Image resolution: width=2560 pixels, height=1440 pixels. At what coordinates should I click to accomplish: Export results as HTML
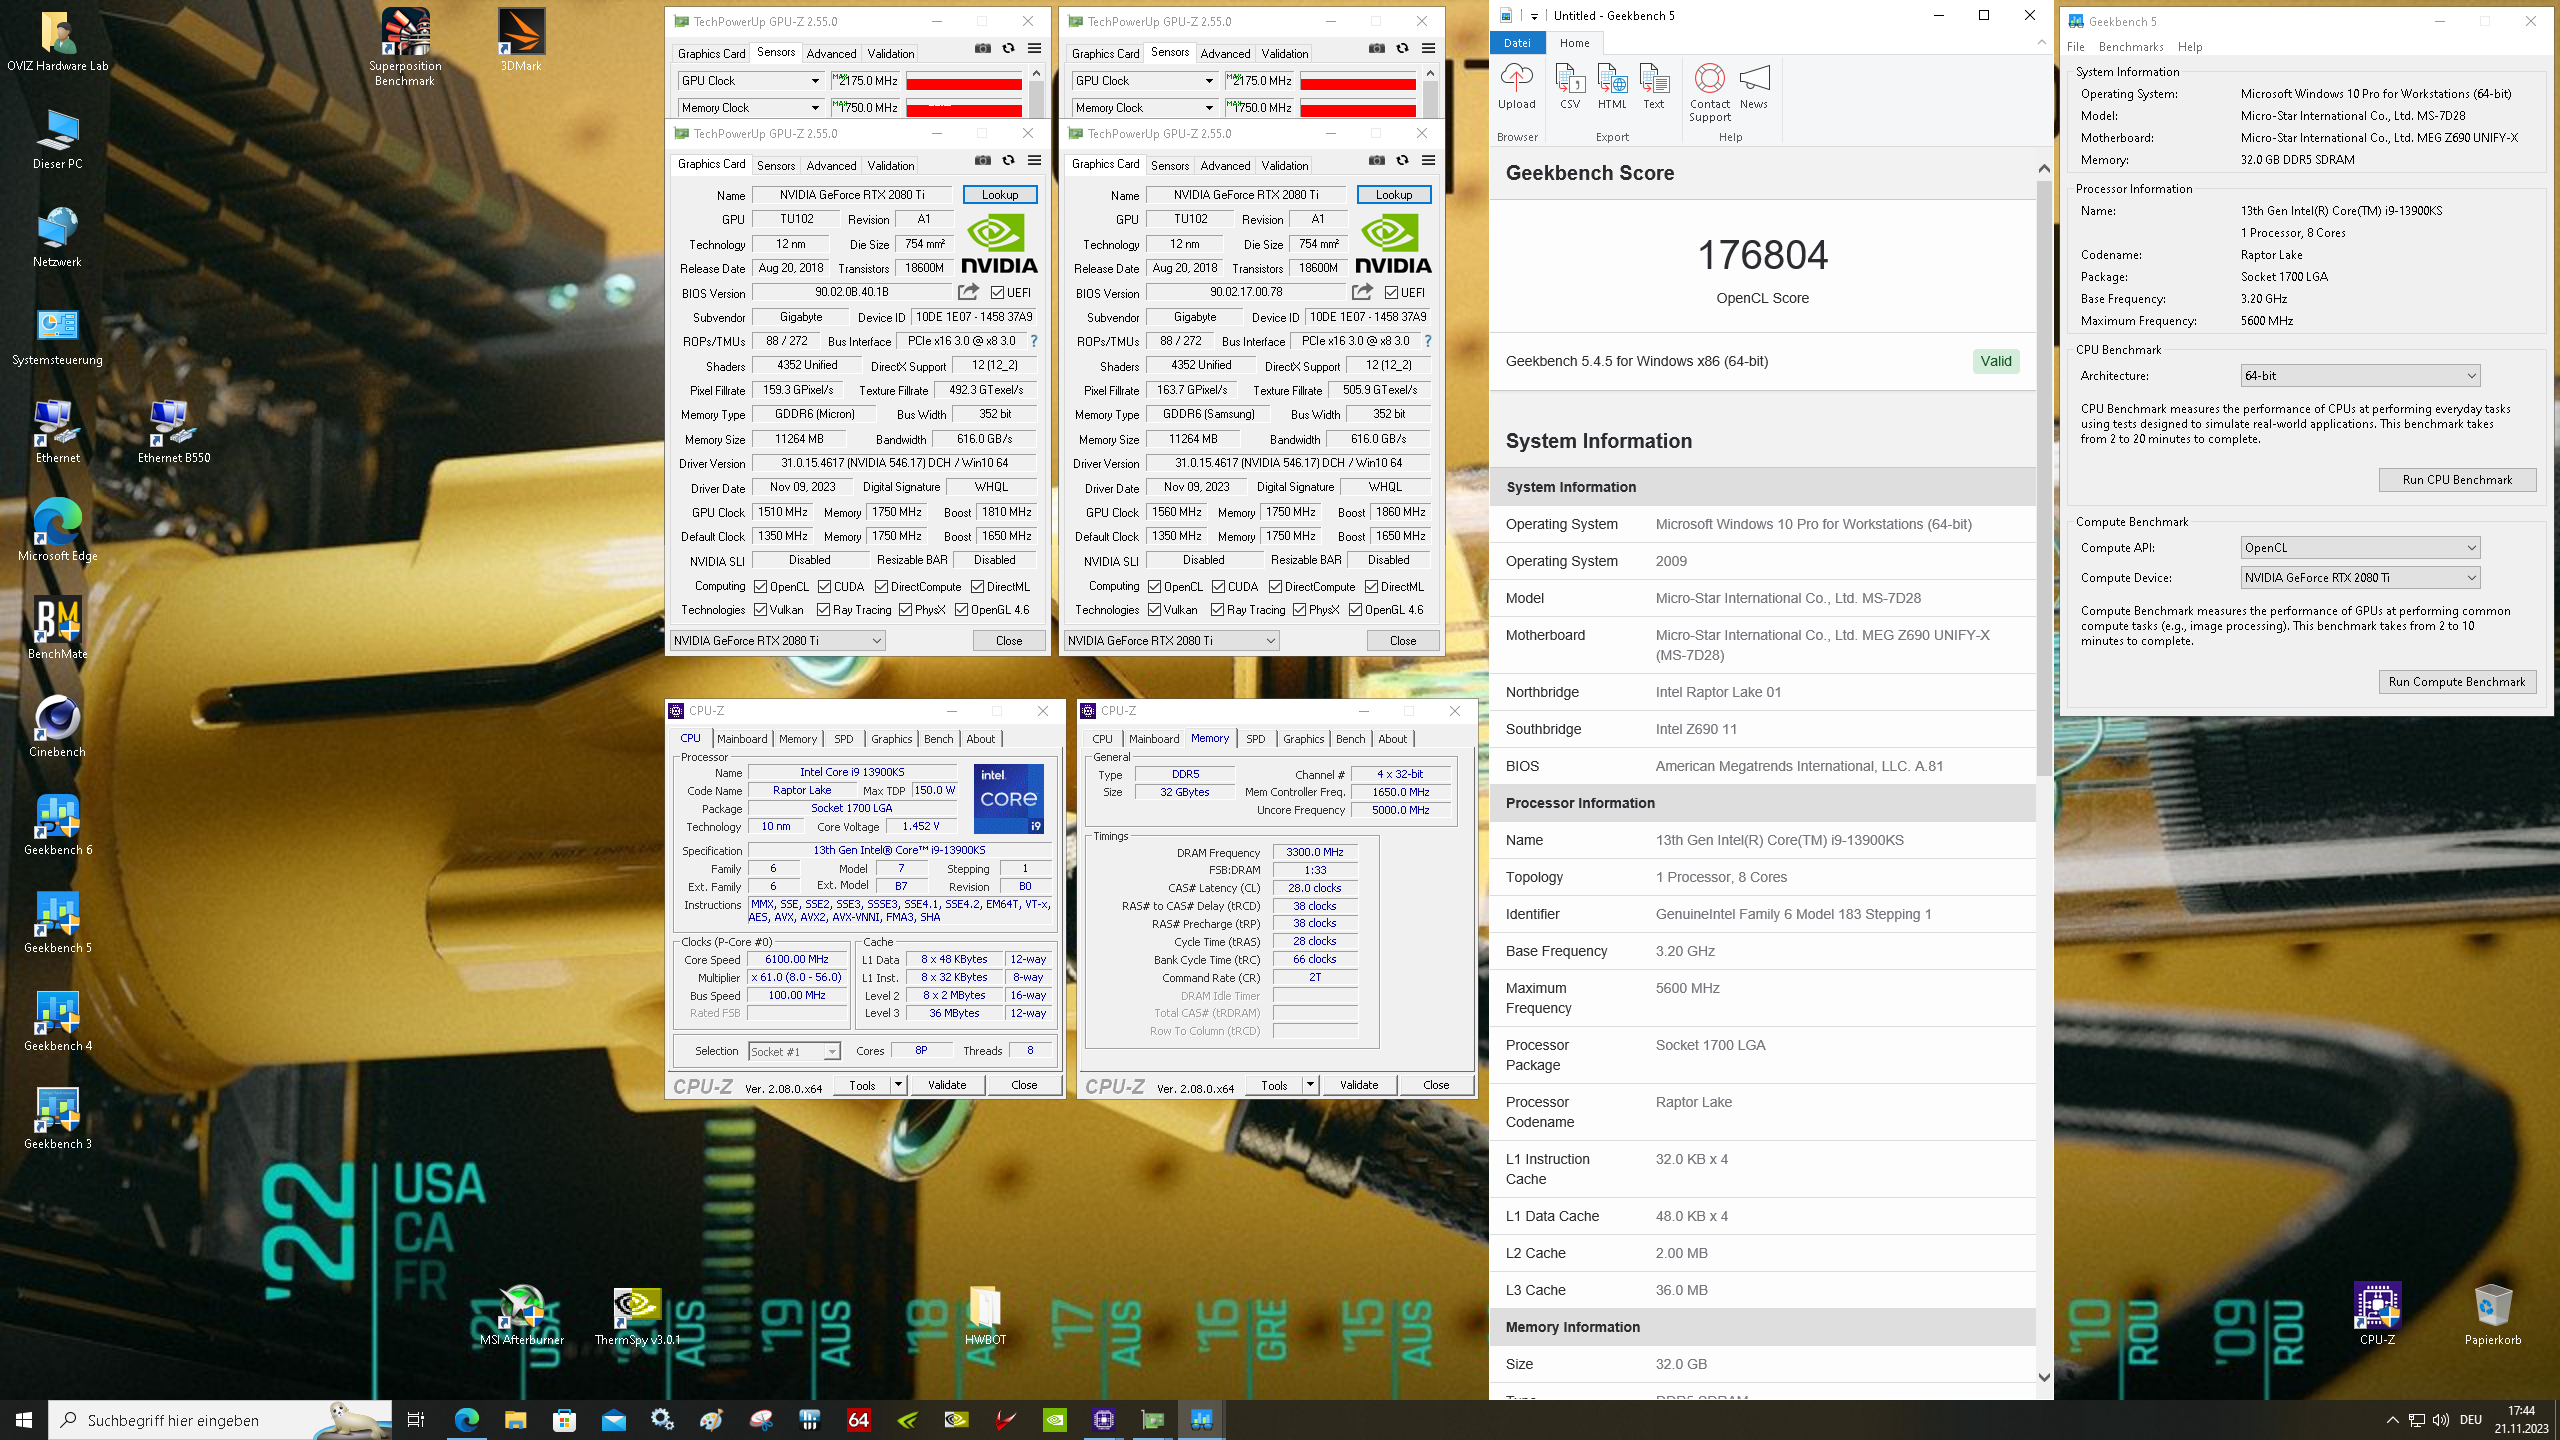click(x=1612, y=86)
